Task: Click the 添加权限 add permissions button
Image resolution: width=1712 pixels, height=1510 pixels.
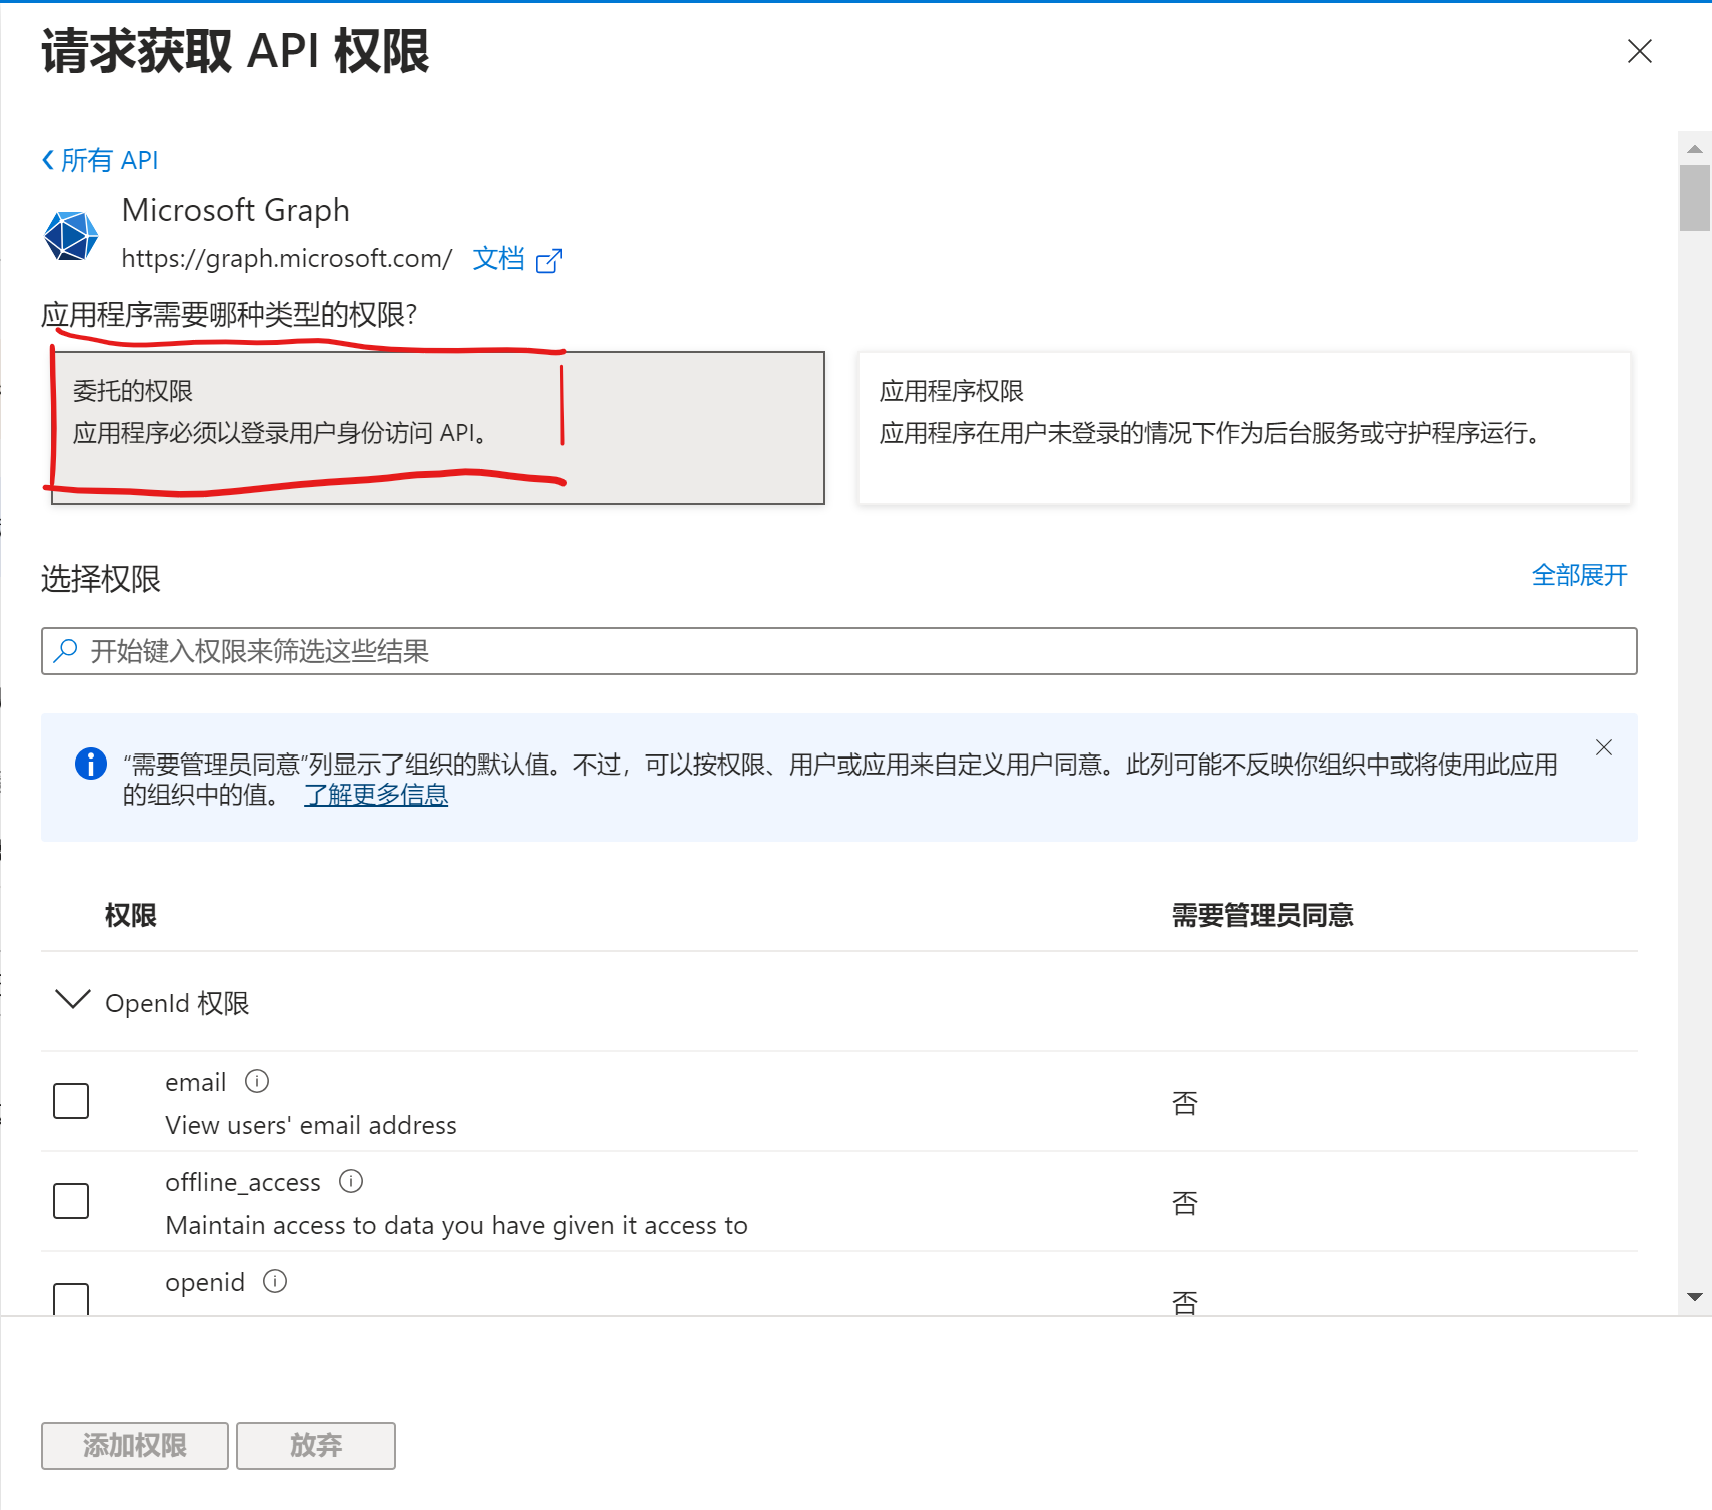Action: [x=135, y=1446]
